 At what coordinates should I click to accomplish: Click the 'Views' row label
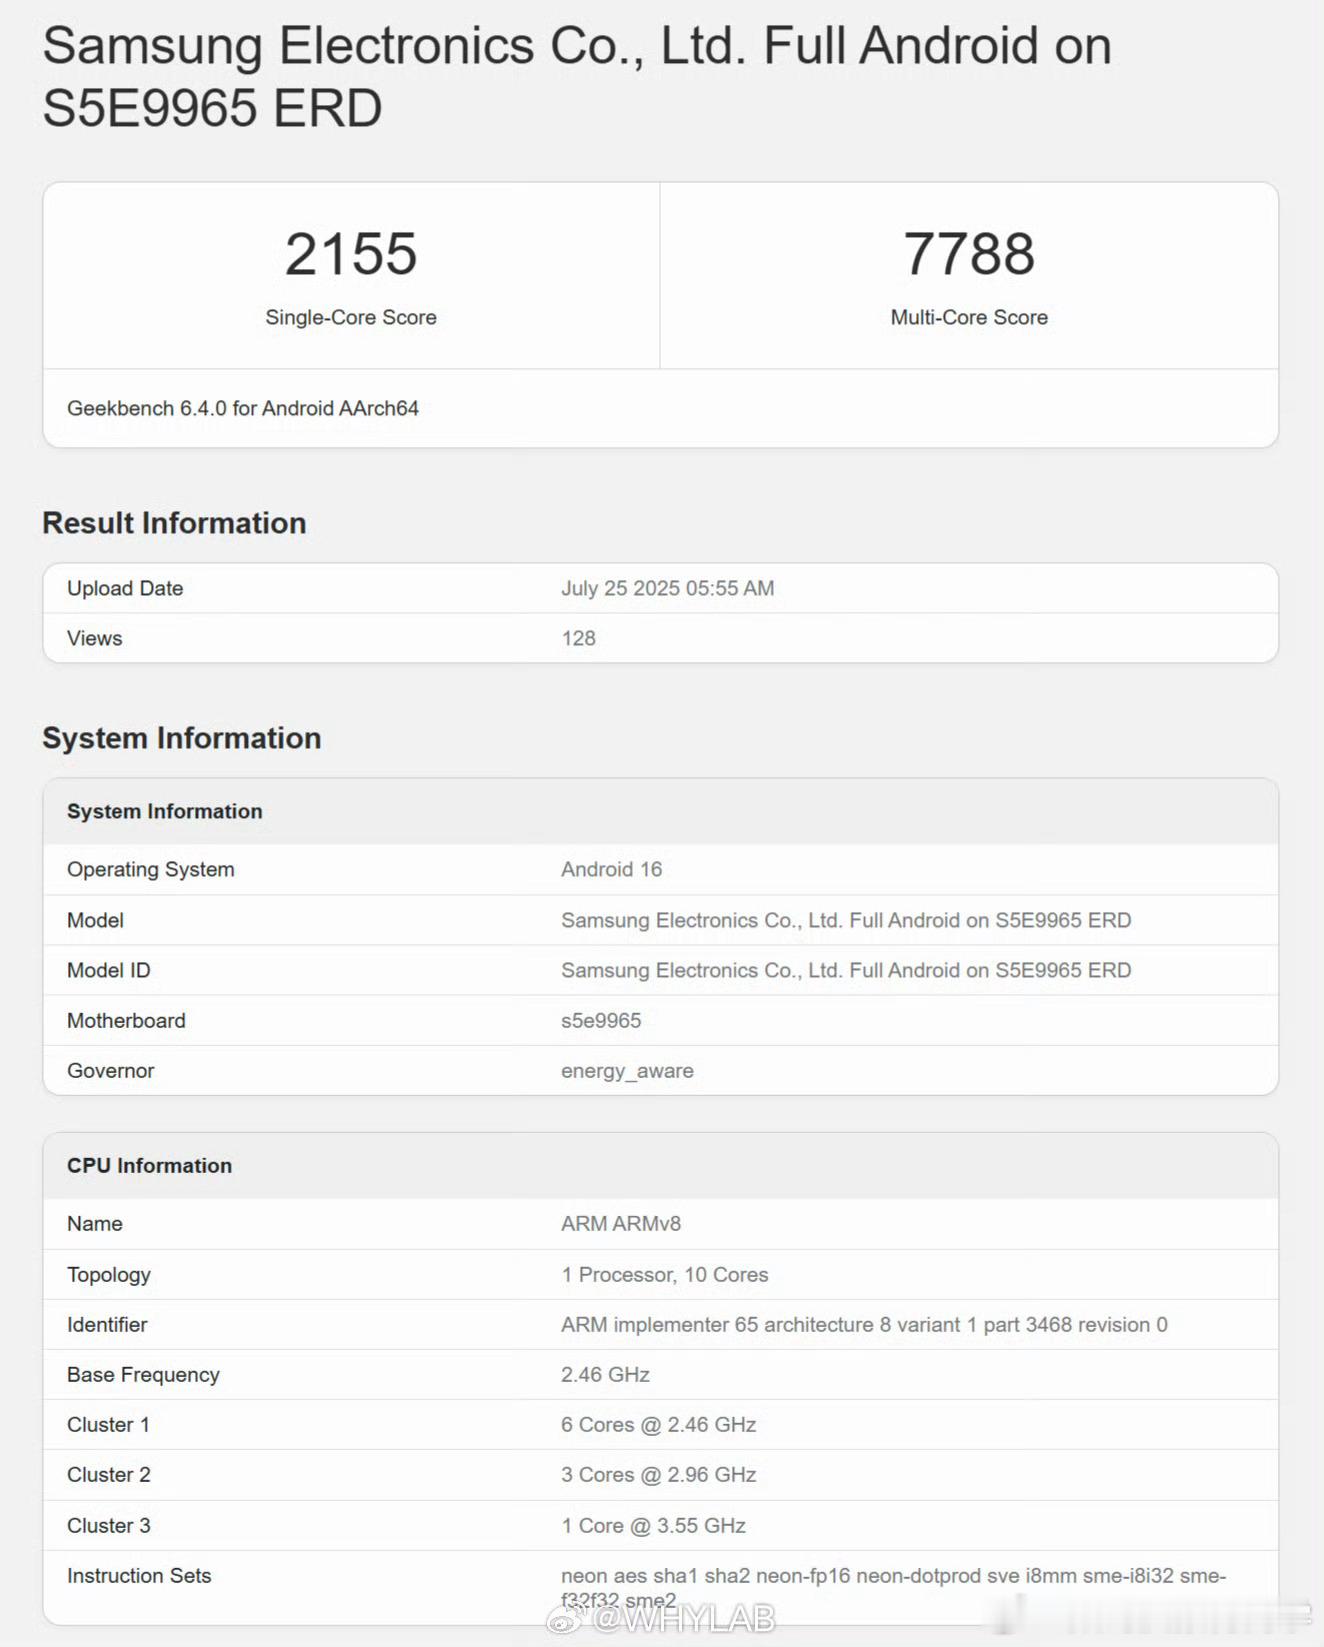tap(95, 638)
